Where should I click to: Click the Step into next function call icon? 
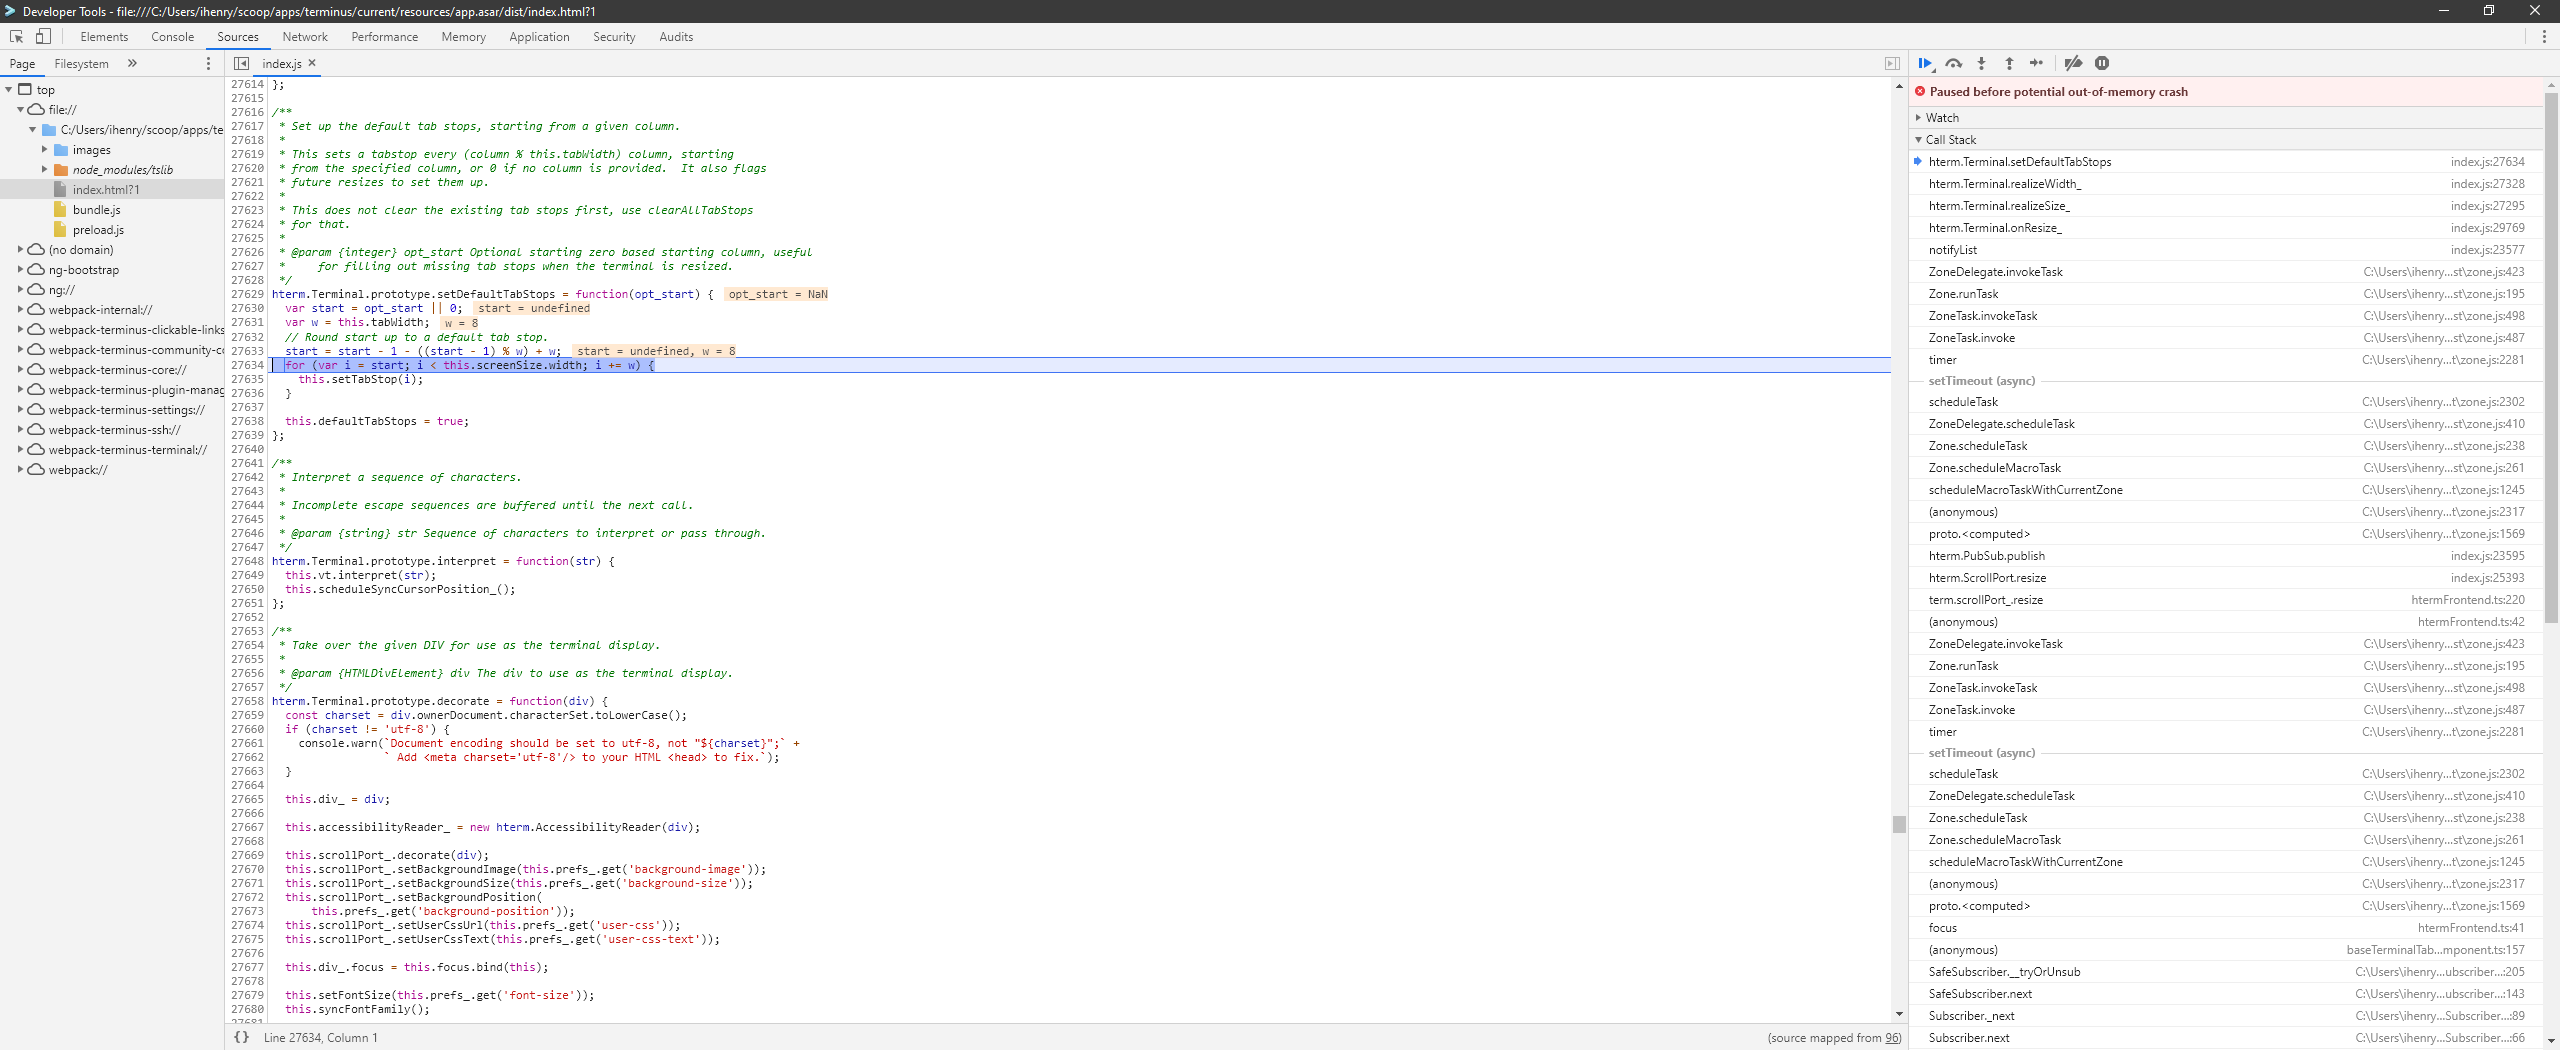tap(1981, 63)
